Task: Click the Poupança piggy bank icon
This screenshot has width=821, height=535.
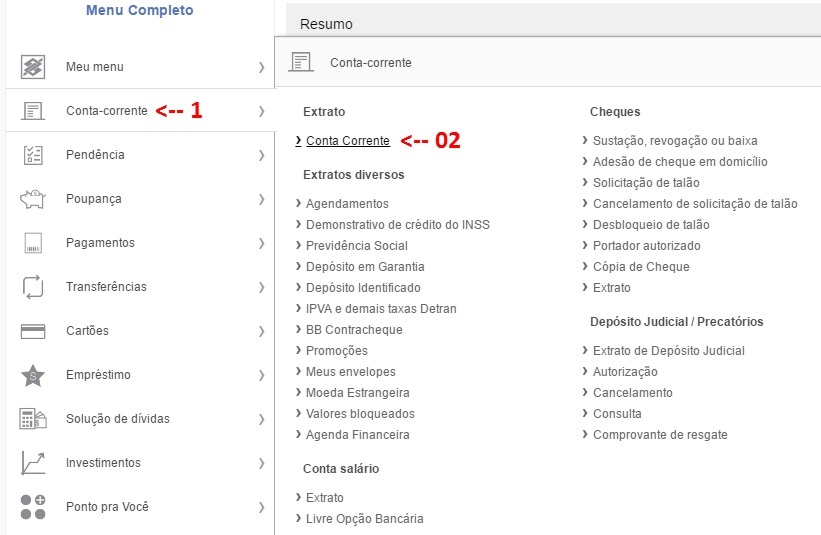Action: [x=32, y=199]
